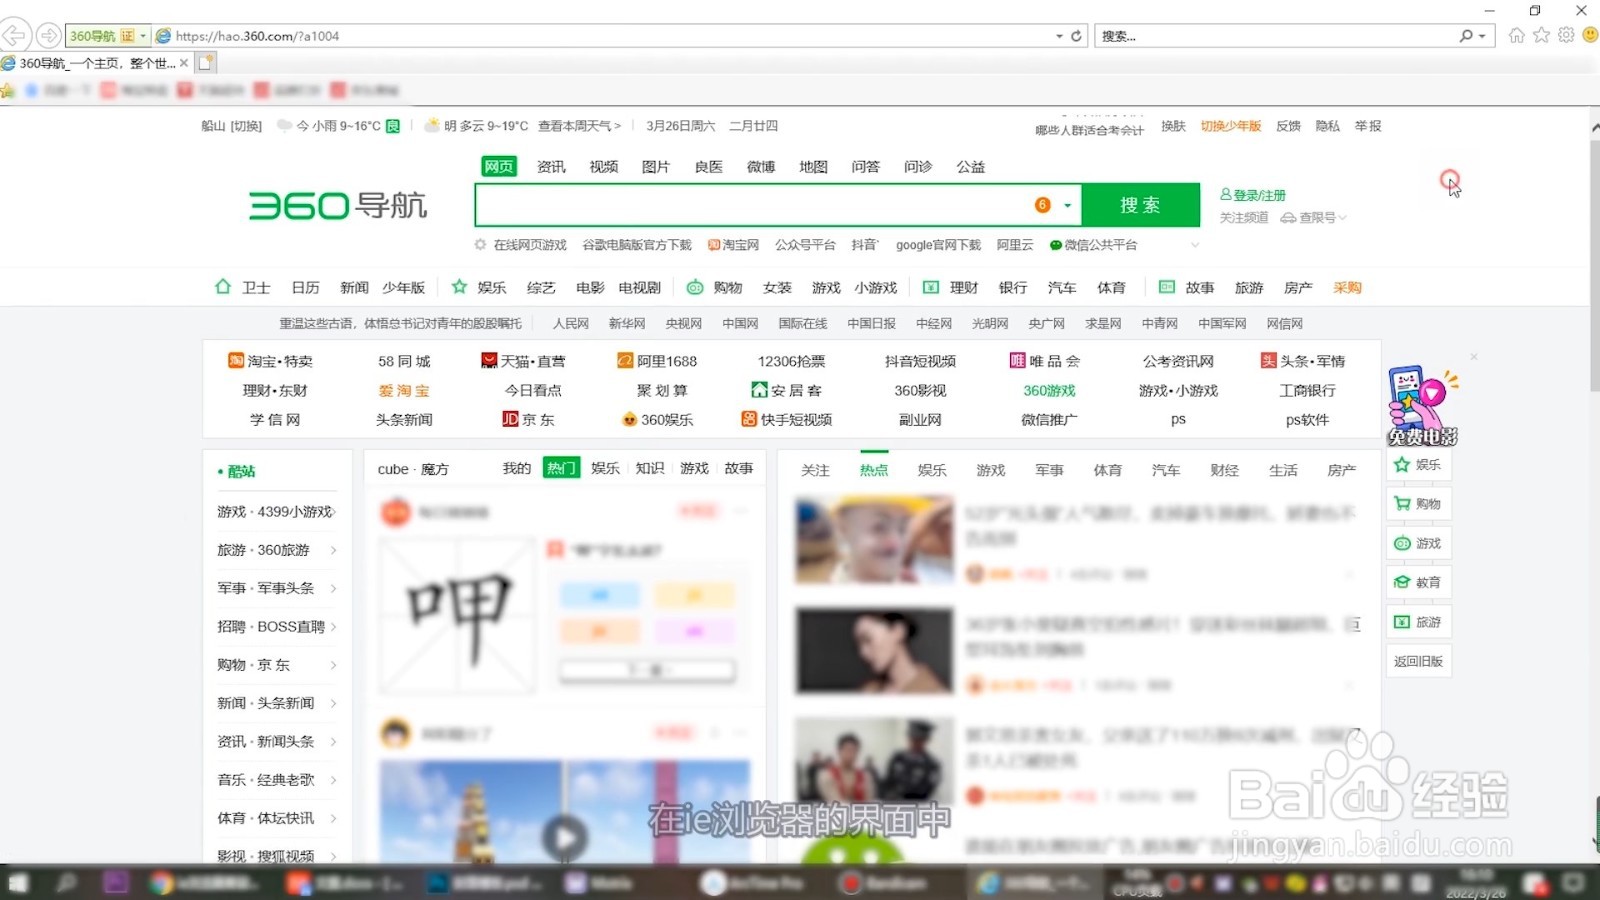
Task: Open 快手短视频 site link
Action: (x=786, y=420)
